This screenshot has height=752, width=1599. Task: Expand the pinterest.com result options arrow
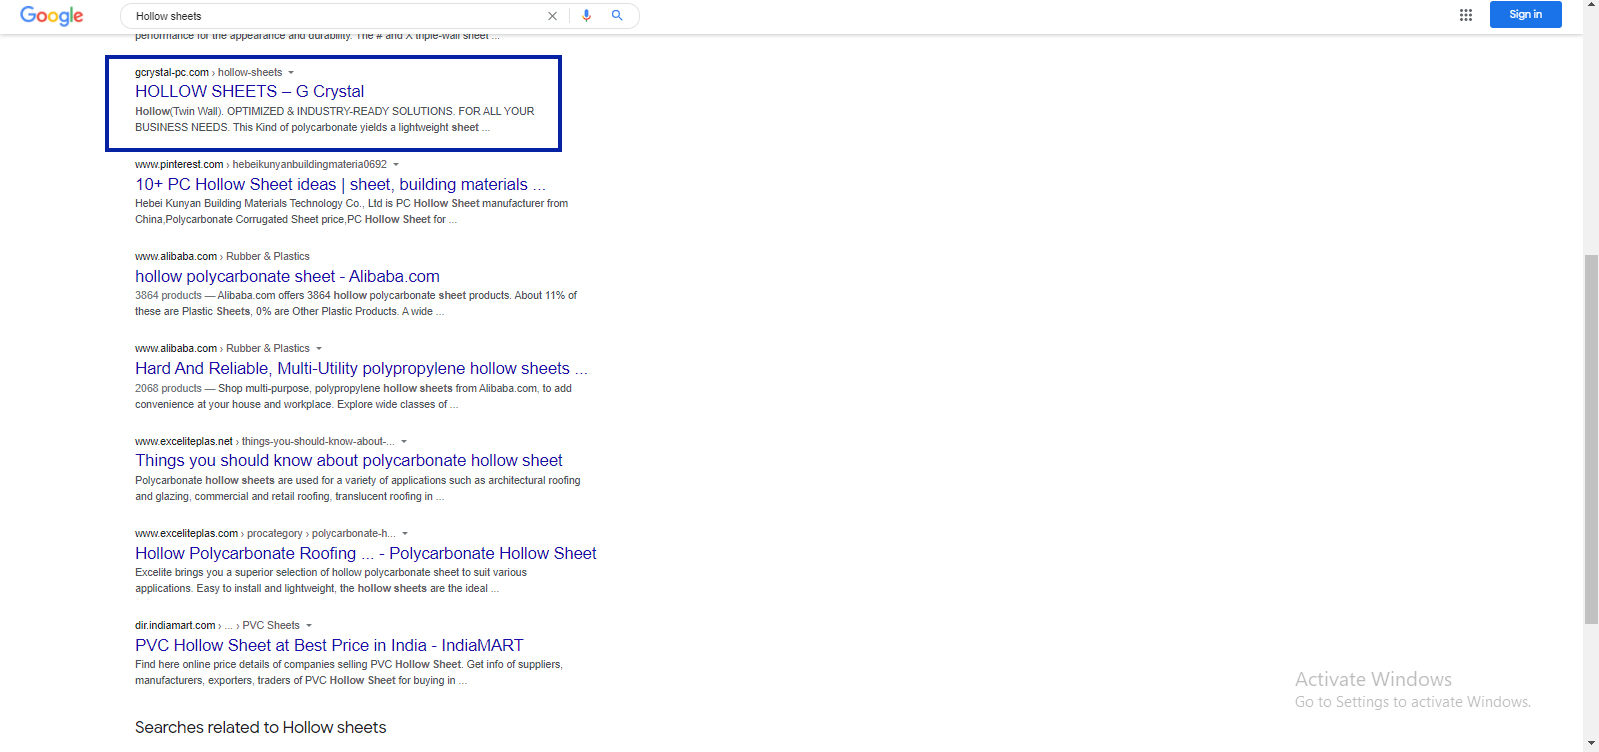(396, 164)
